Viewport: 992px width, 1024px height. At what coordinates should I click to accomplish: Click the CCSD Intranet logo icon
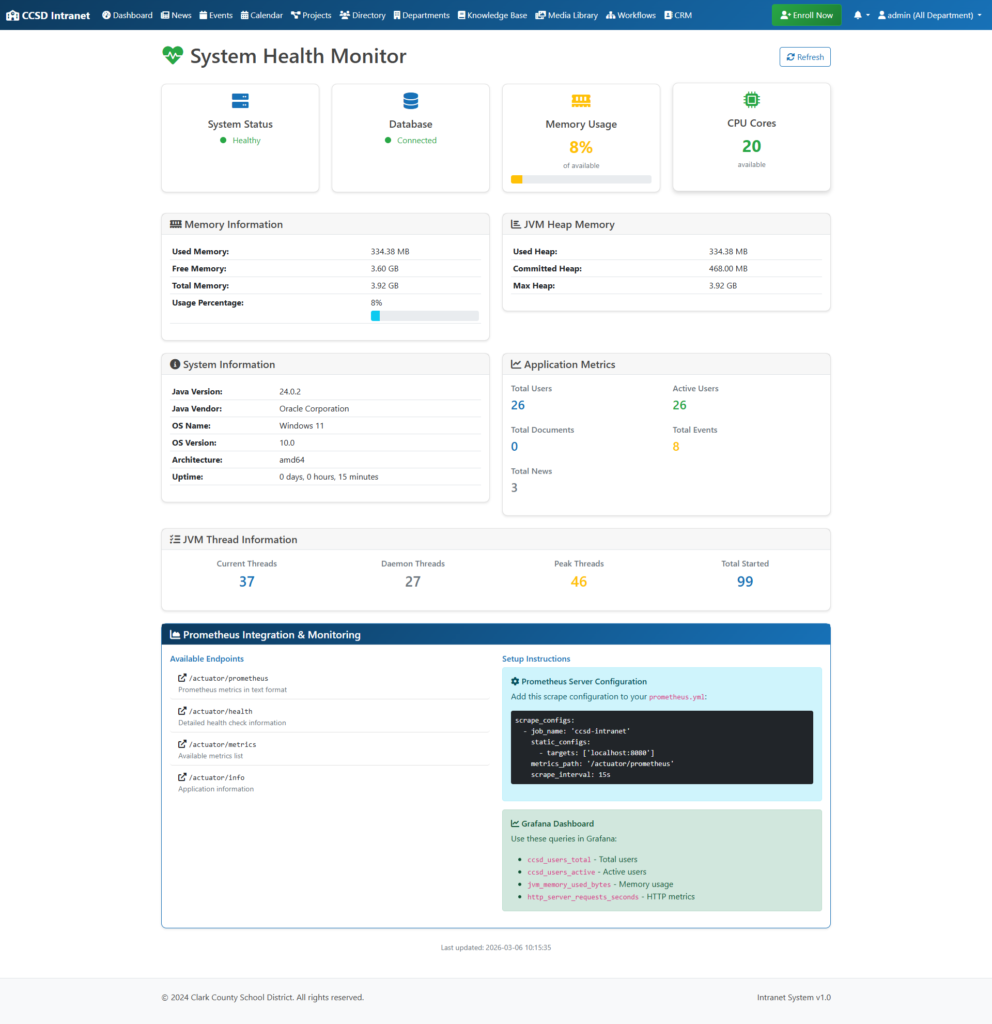click(x=12, y=16)
